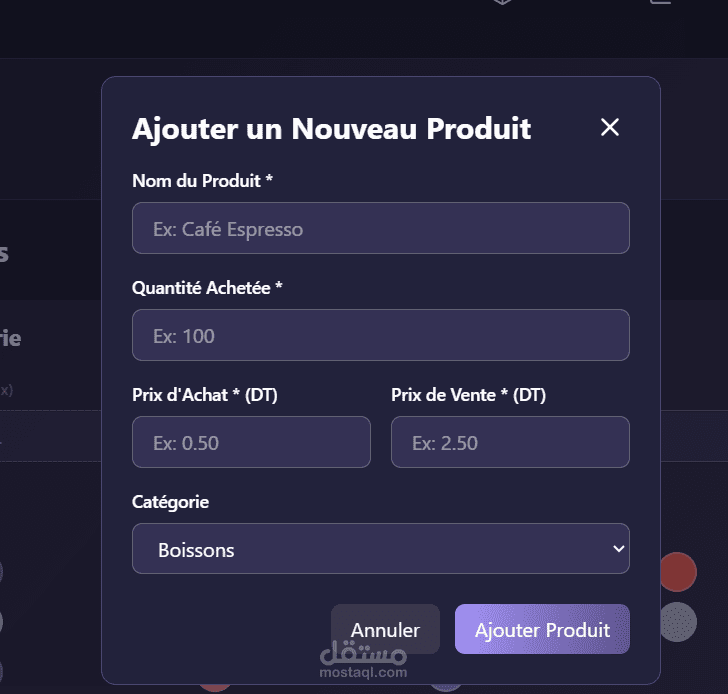
Task: Close the Ajouter un Nouveau Produit dialog
Action: point(610,127)
